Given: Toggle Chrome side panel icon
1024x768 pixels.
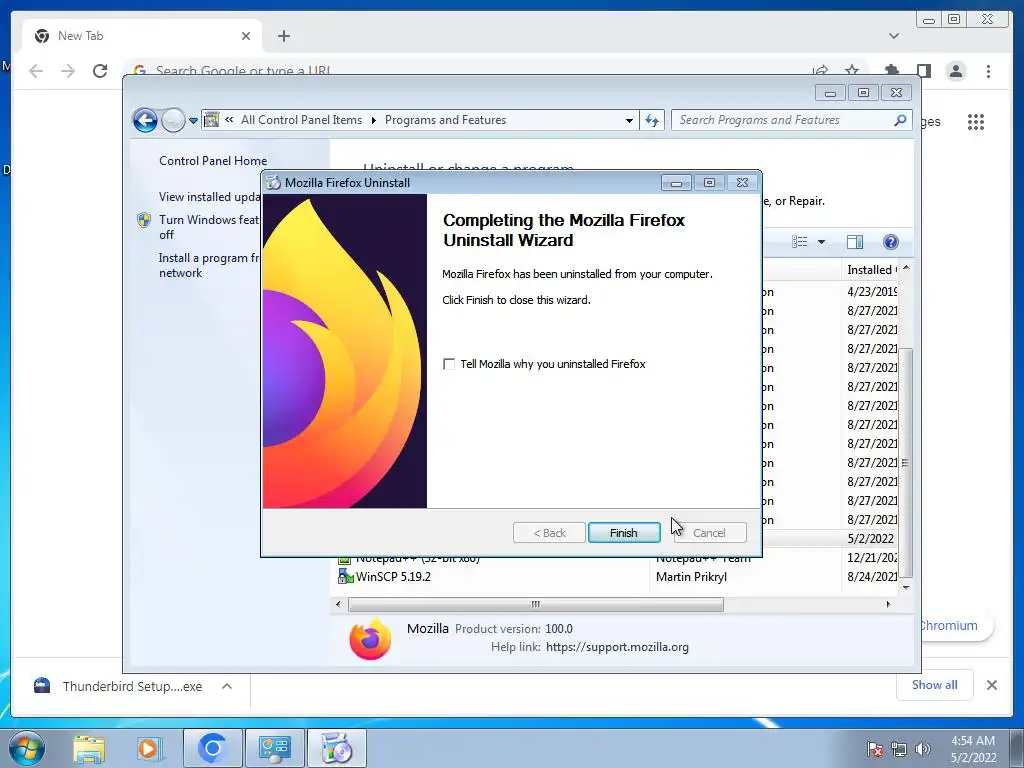Looking at the screenshot, I should pos(923,71).
